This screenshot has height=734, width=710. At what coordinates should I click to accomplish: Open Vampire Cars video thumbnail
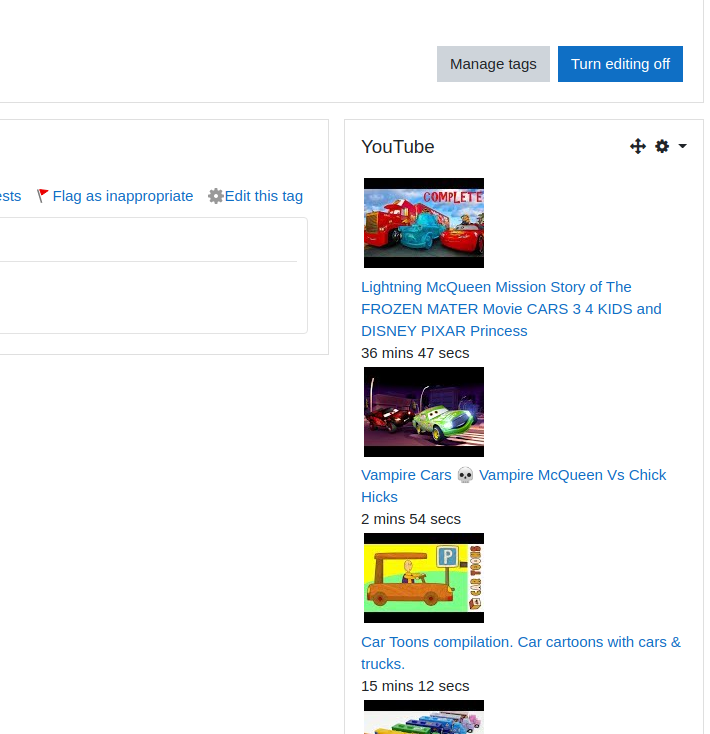pos(424,412)
